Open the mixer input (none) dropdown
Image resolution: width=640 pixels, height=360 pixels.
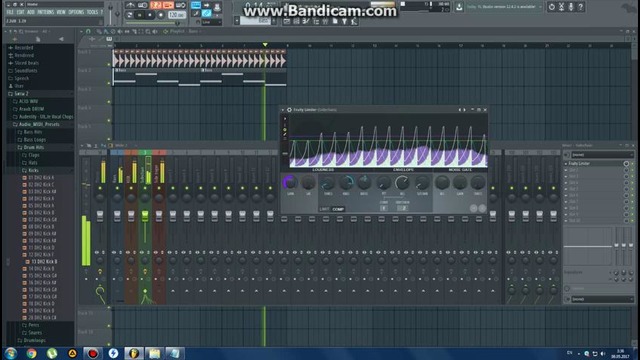pyautogui.click(x=602, y=155)
